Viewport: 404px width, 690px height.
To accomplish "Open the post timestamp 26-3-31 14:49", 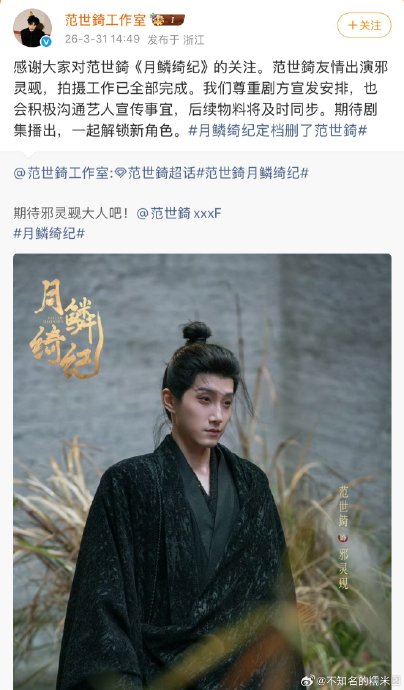I will coord(102,39).
